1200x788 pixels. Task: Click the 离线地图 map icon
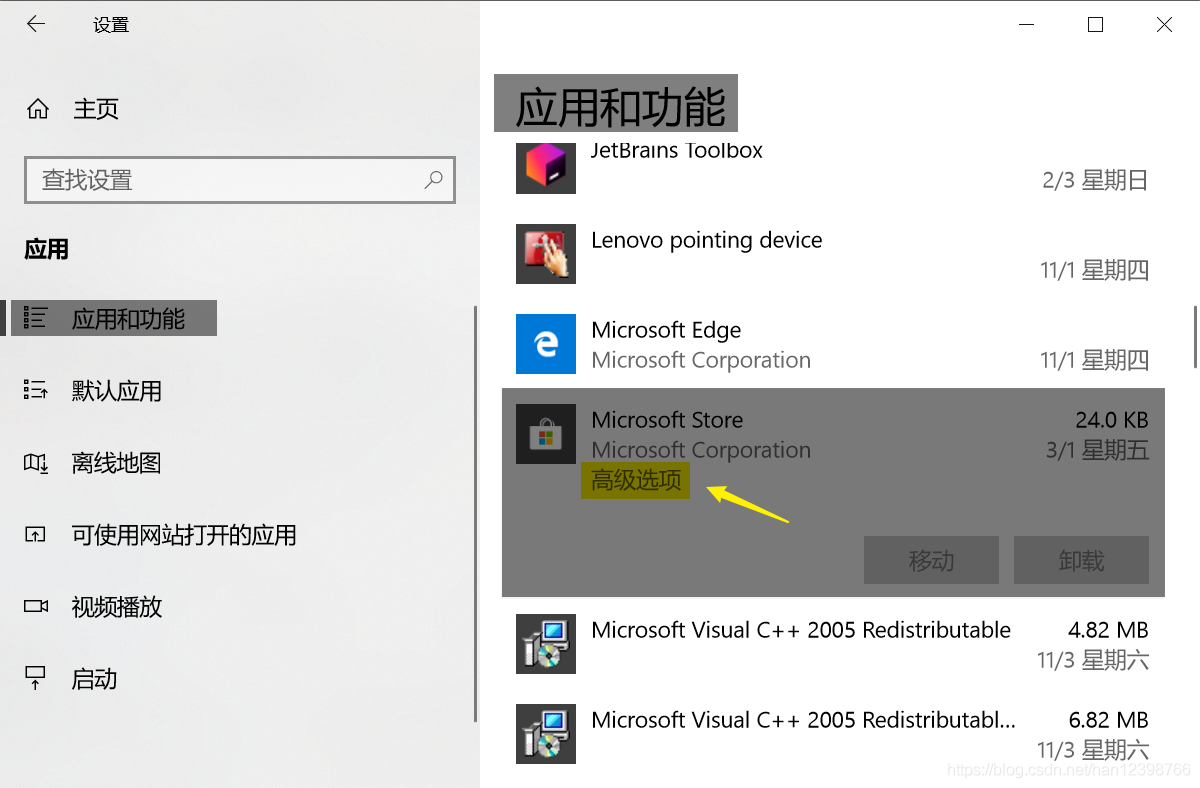tap(35, 463)
